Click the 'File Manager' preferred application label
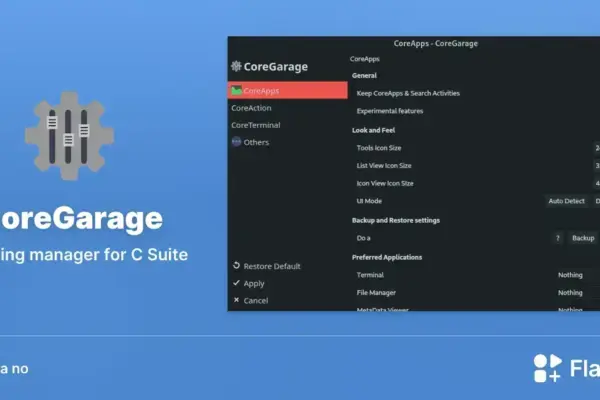 [376, 293]
